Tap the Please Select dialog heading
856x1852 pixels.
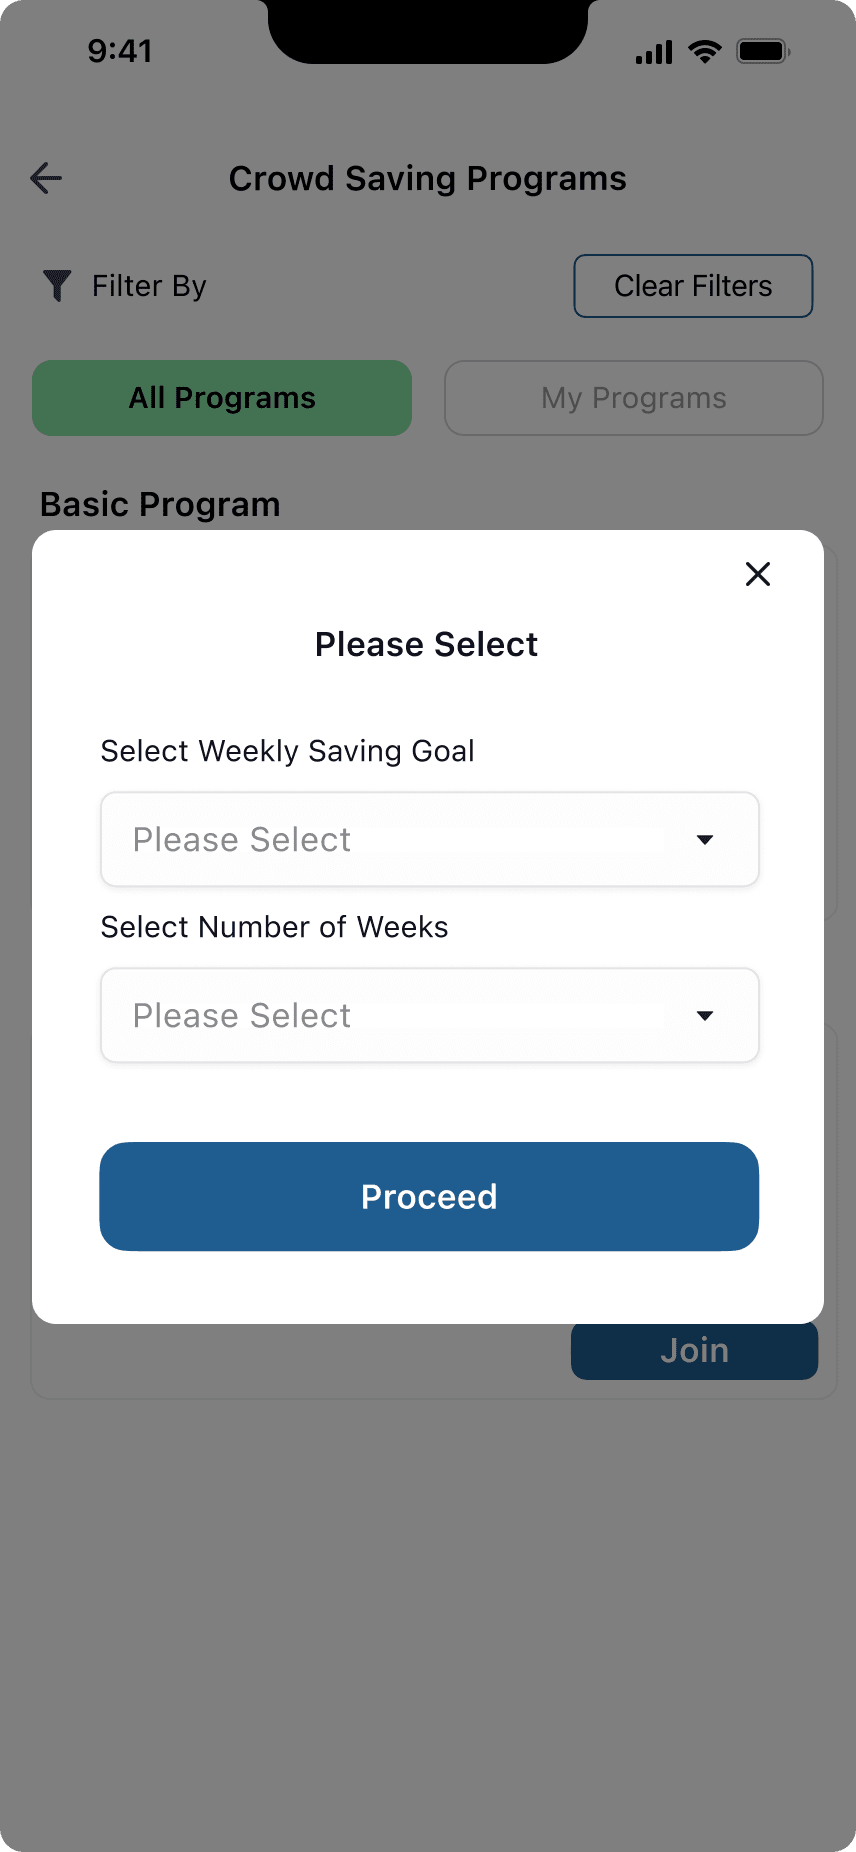[x=427, y=644]
